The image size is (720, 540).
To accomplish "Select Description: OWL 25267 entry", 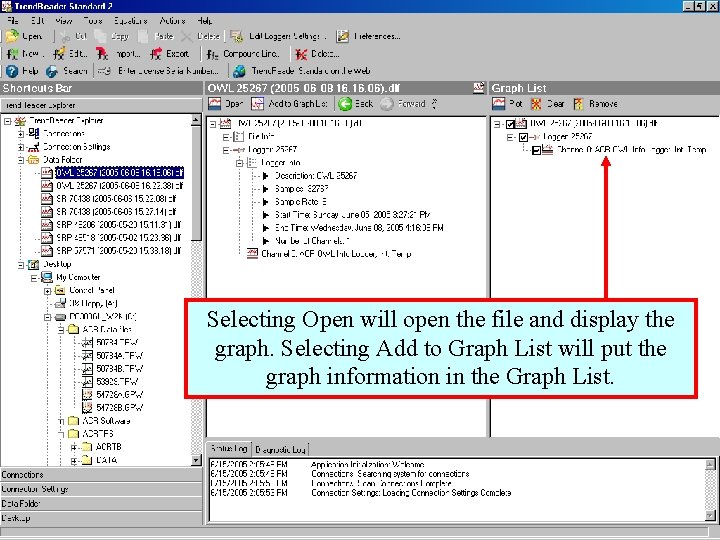I will click(x=316, y=176).
